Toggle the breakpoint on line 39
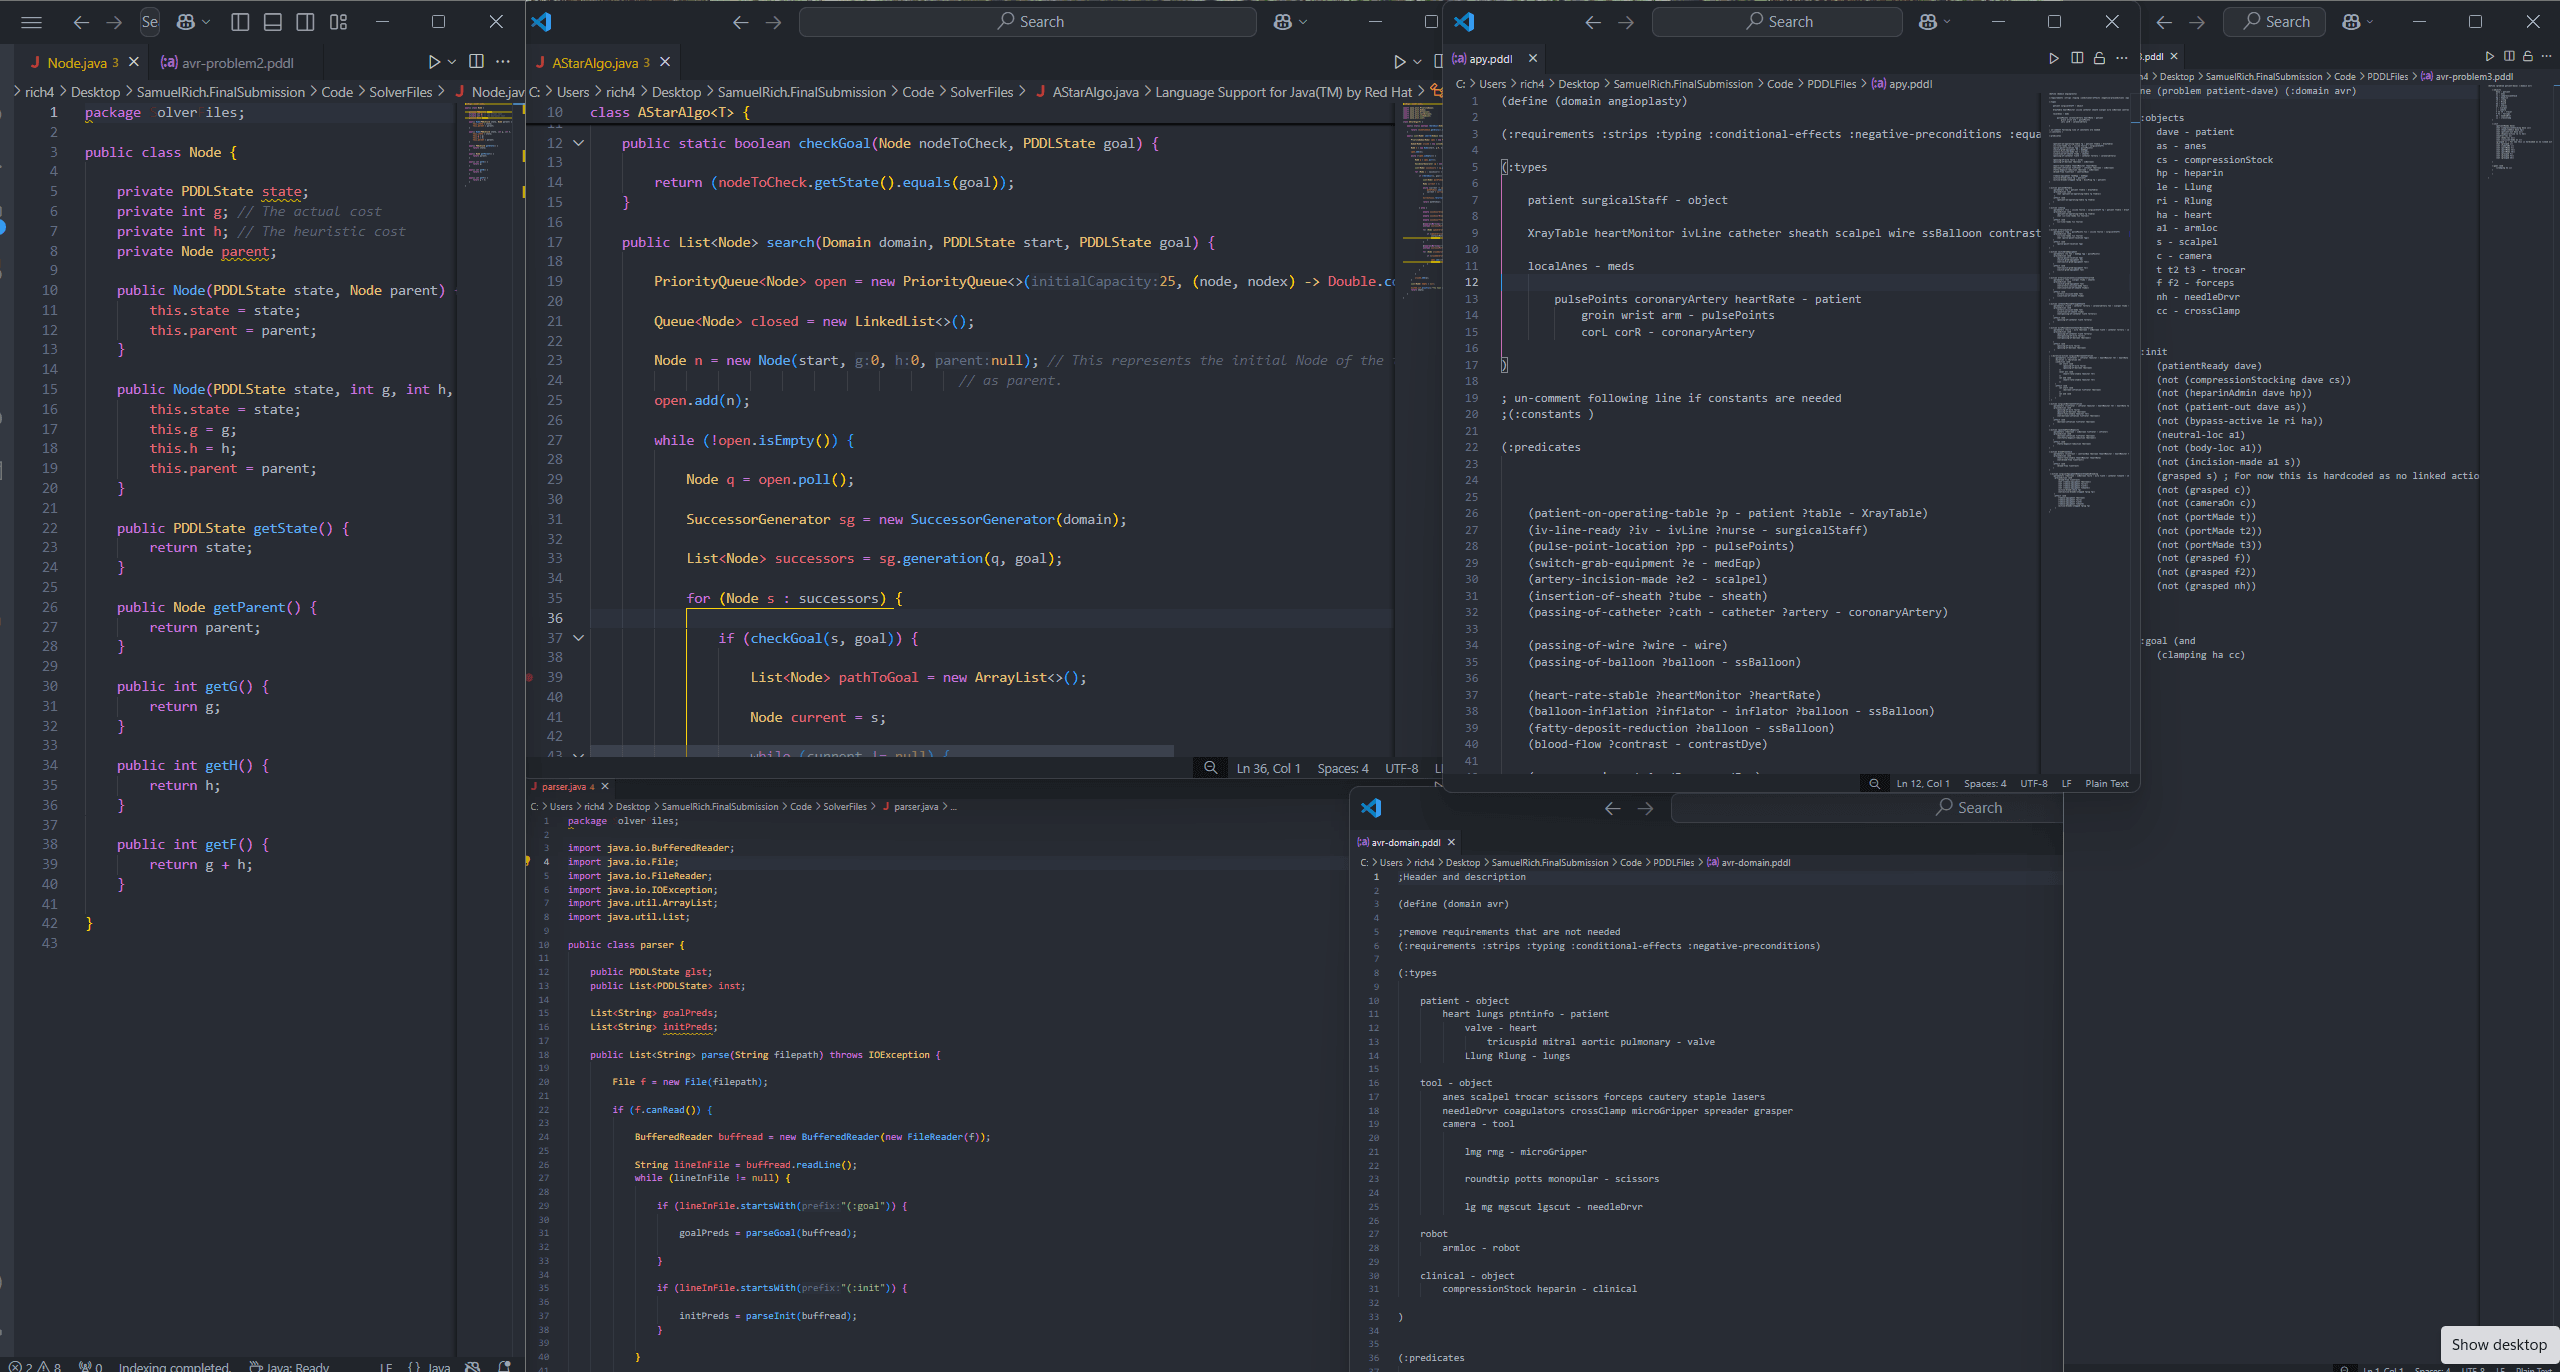 [x=530, y=677]
